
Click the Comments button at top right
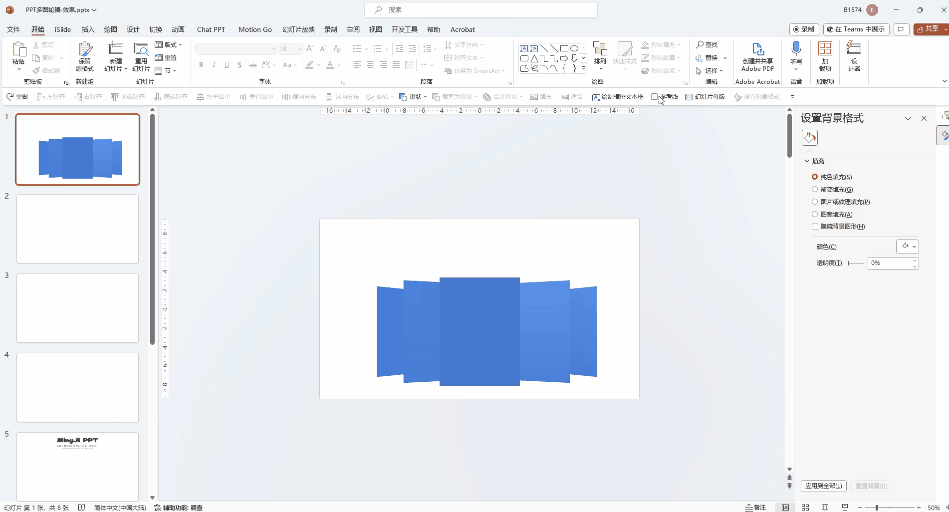901,29
